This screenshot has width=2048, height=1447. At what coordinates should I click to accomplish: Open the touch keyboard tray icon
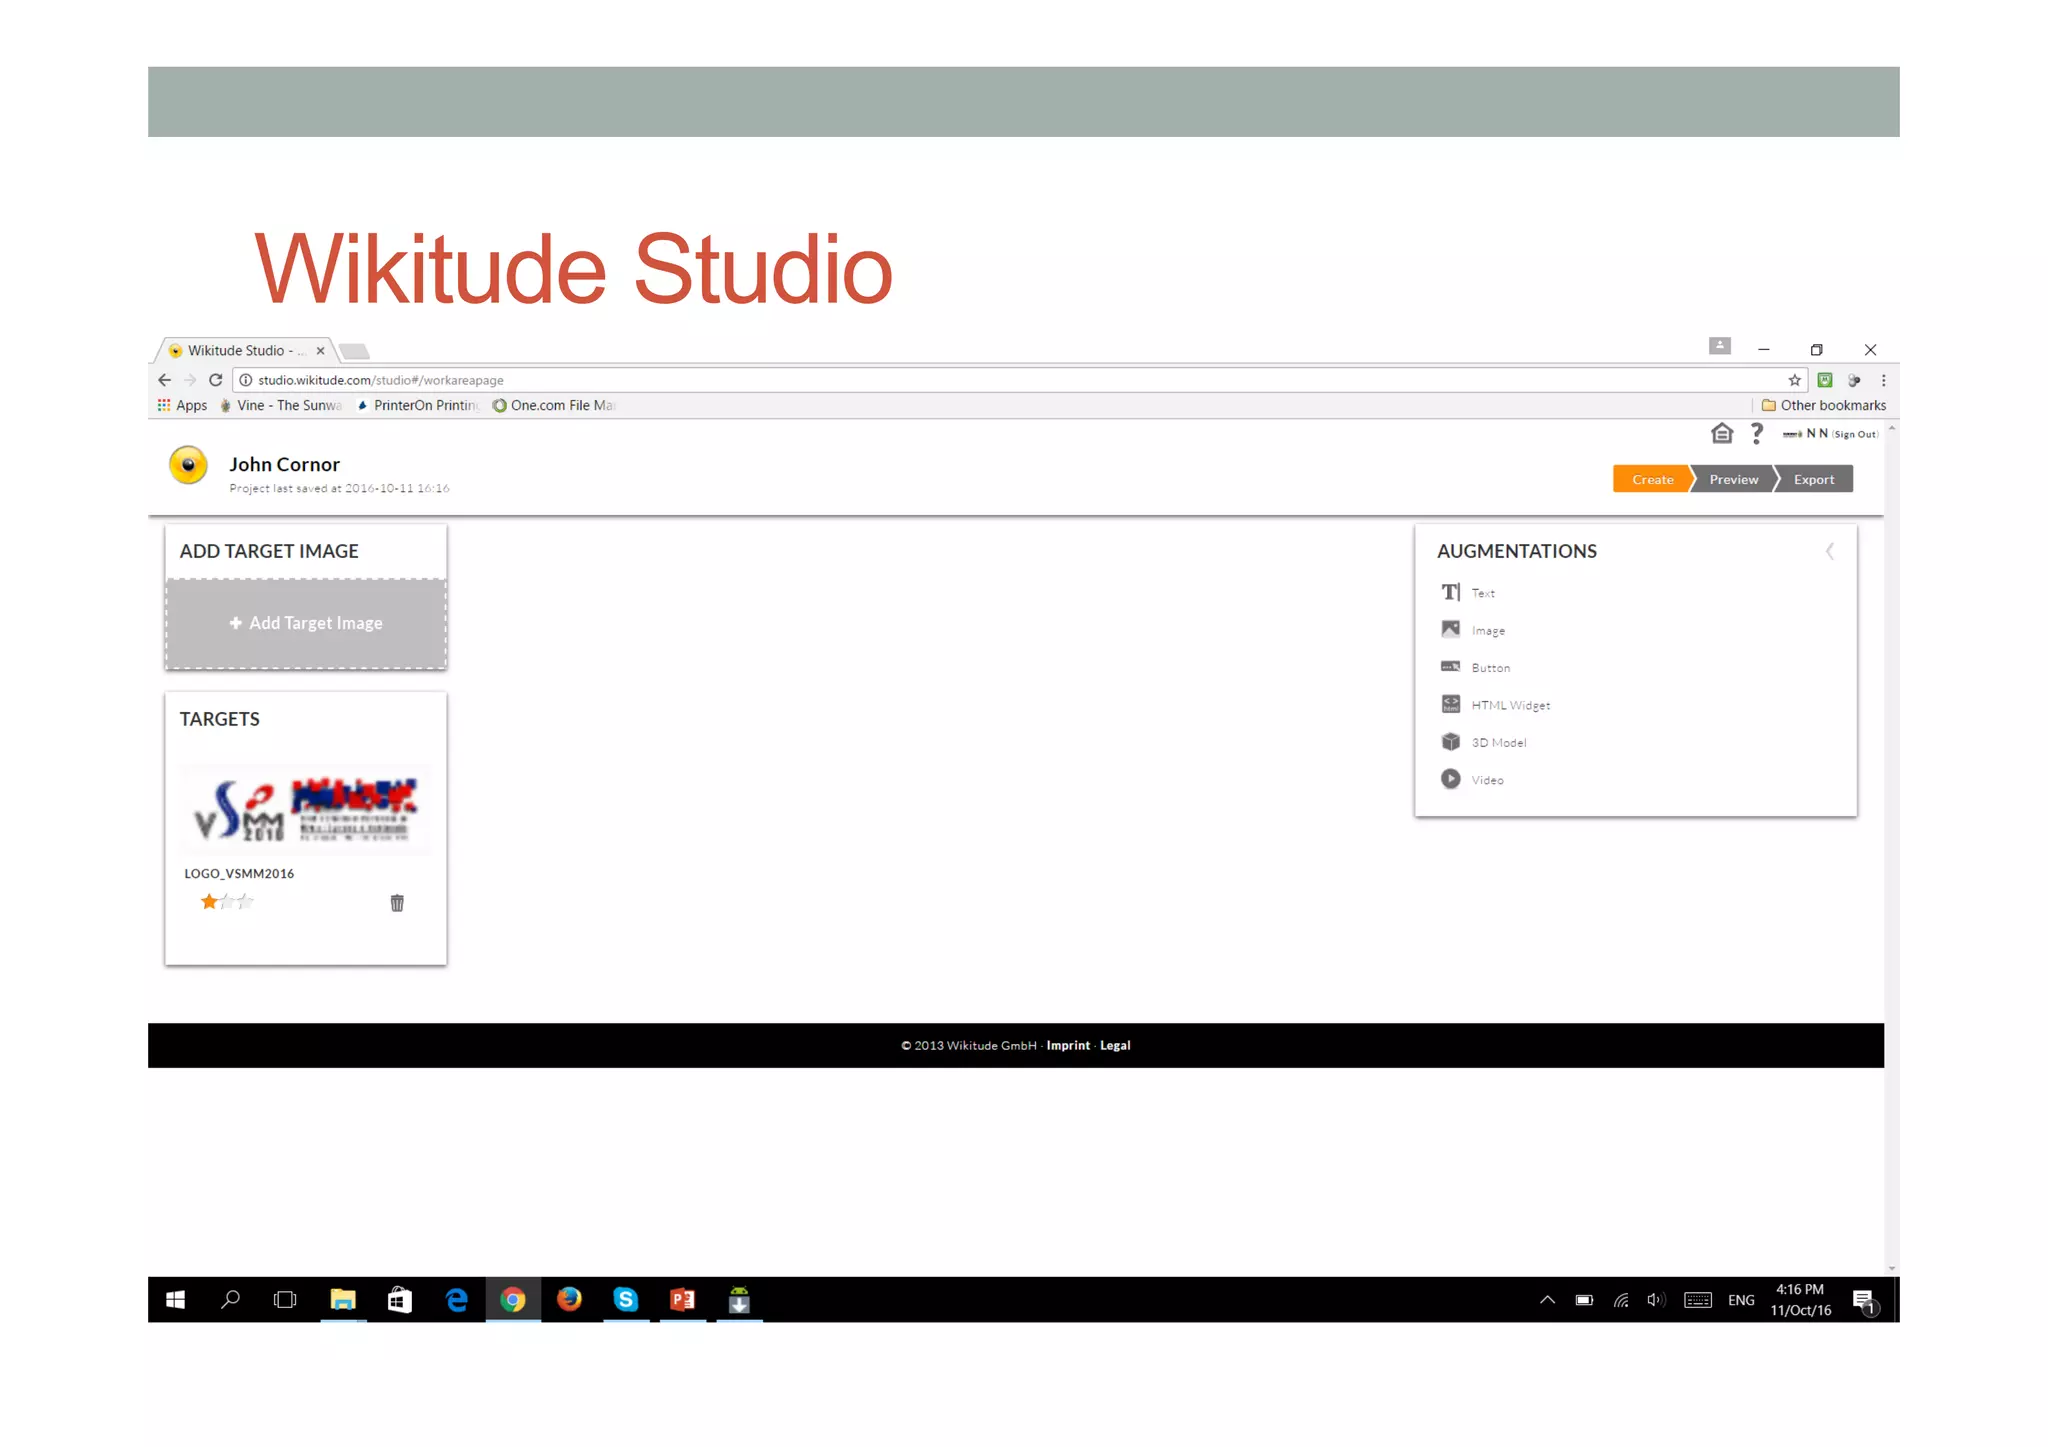[x=1698, y=1300]
